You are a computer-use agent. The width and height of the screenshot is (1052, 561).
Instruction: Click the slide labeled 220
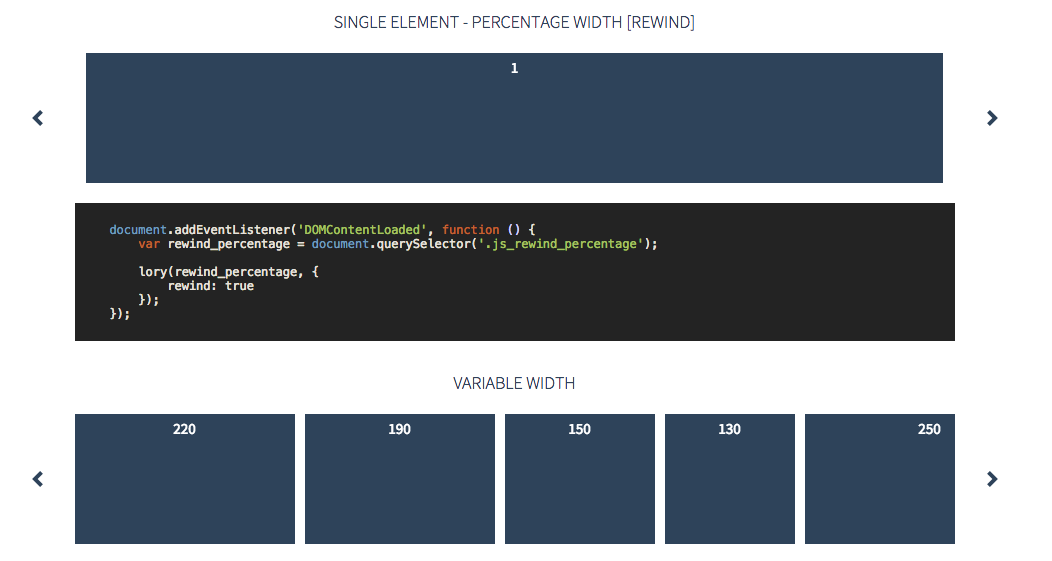185,479
